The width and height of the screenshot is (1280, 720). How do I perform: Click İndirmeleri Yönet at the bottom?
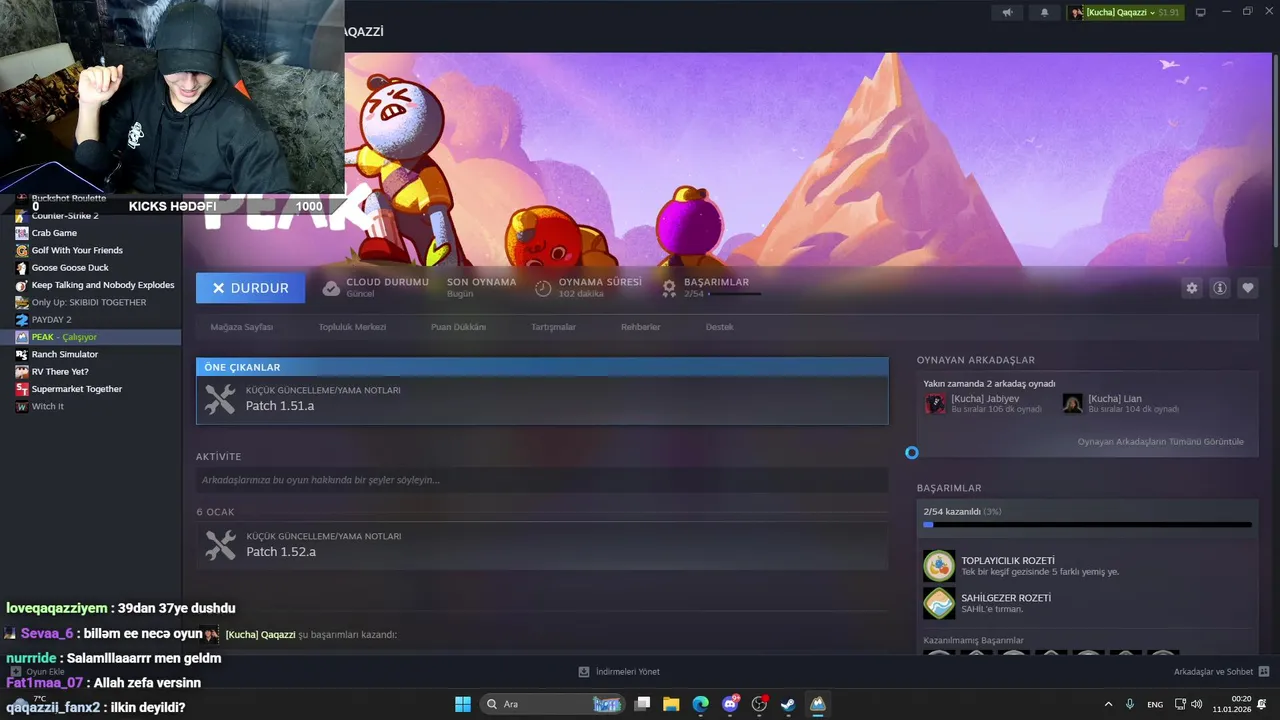pos(627,672)
